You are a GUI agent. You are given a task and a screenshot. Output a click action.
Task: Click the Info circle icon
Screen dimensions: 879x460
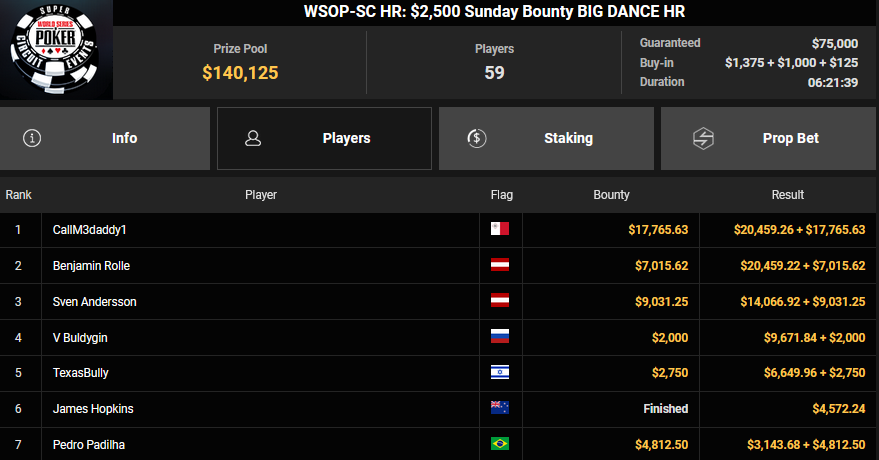click(33, 138)
